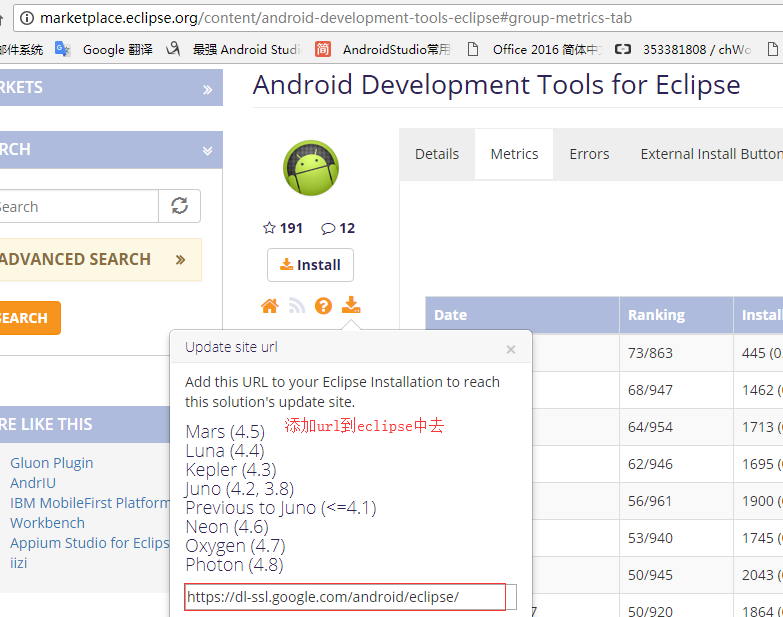Open the 最强 Android Studio bookmark

(234, 49)
